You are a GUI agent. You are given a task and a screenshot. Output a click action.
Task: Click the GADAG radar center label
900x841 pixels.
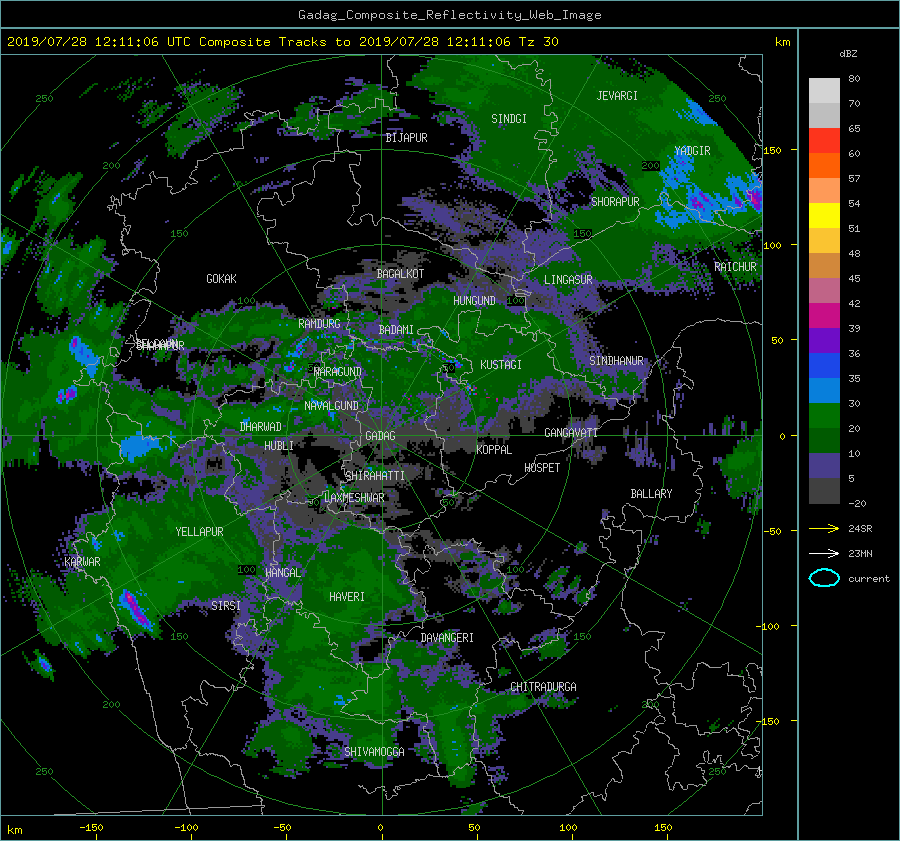click(x=380, y=436)
